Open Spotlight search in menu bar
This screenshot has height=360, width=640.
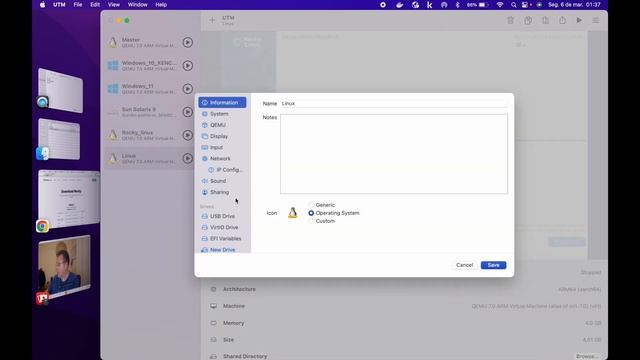tap(513, 5)
